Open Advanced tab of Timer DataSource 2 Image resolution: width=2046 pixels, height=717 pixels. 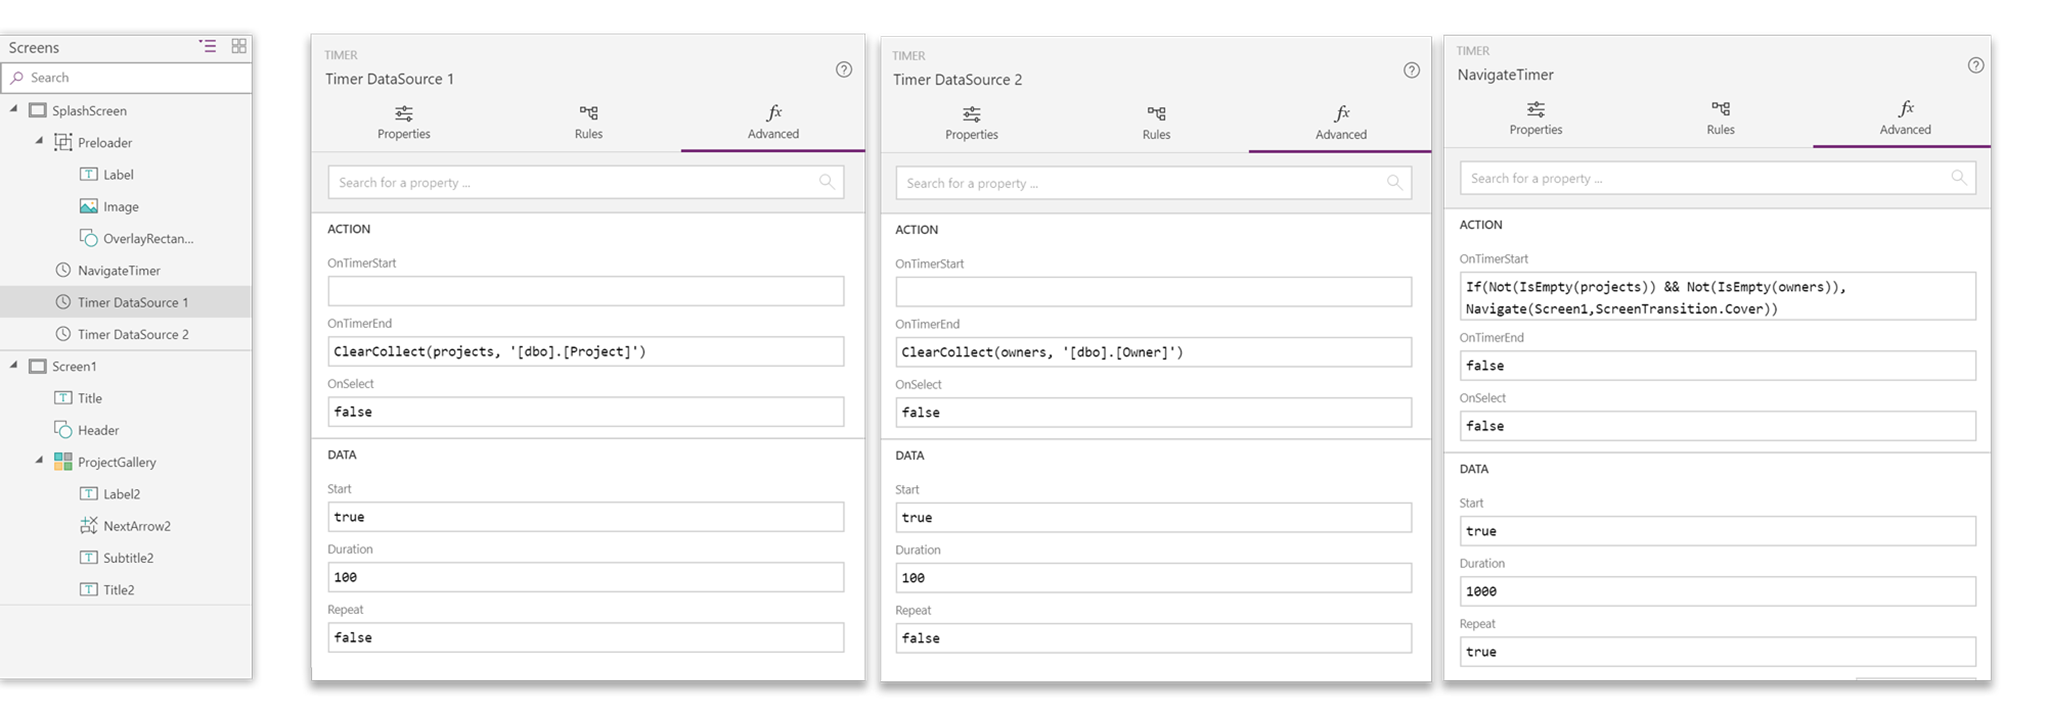(1341, 124)
